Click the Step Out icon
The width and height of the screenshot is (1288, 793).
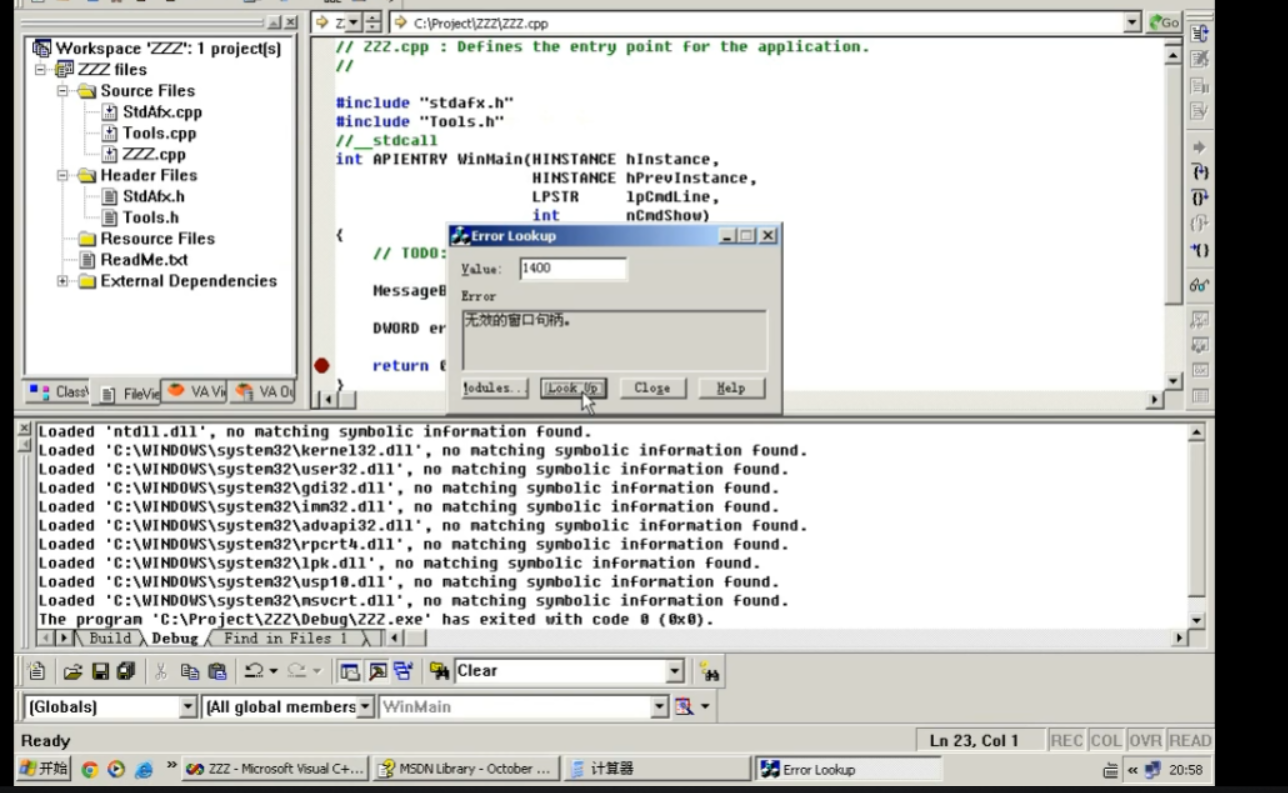click(x=1200, y=224)
